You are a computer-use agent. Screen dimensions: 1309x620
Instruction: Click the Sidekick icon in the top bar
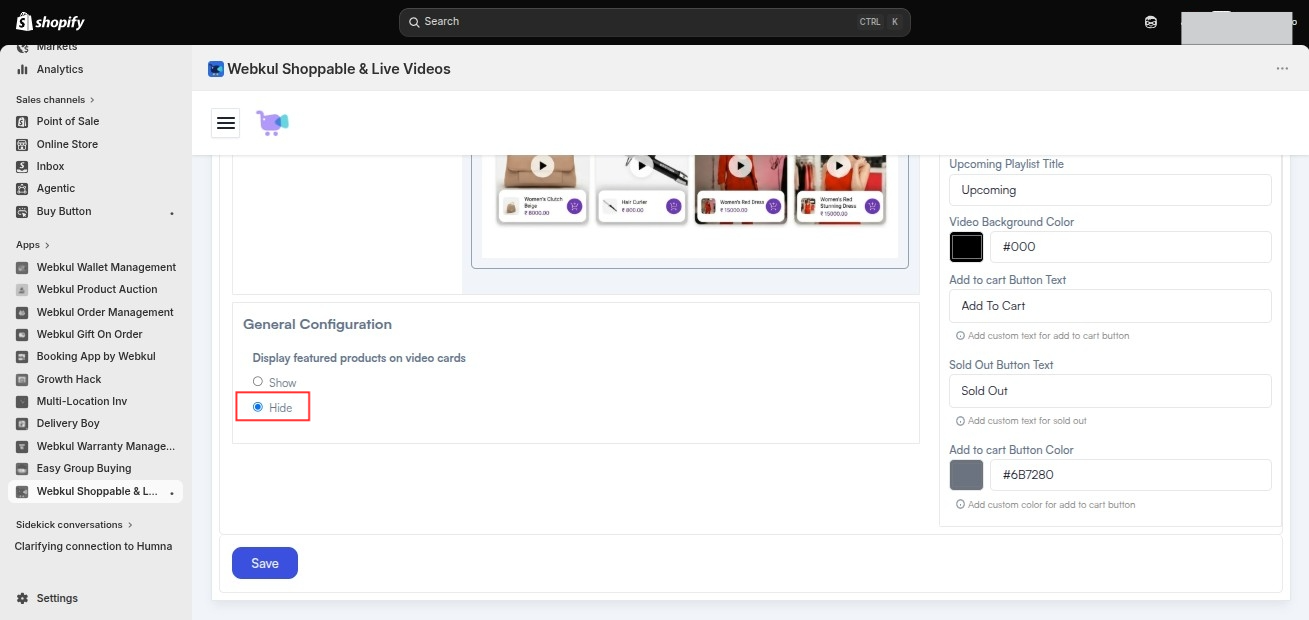[1151, 22]
